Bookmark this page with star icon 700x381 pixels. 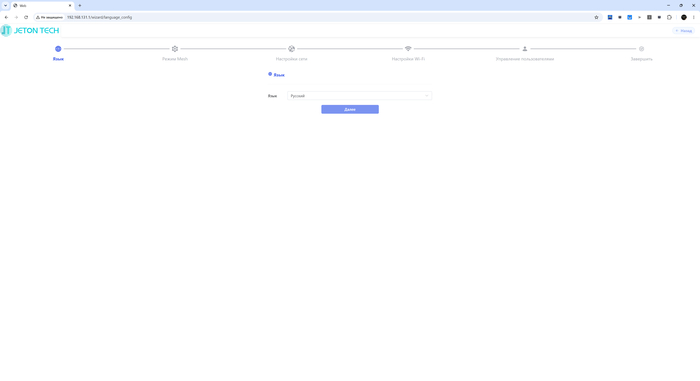pos(596,17)
